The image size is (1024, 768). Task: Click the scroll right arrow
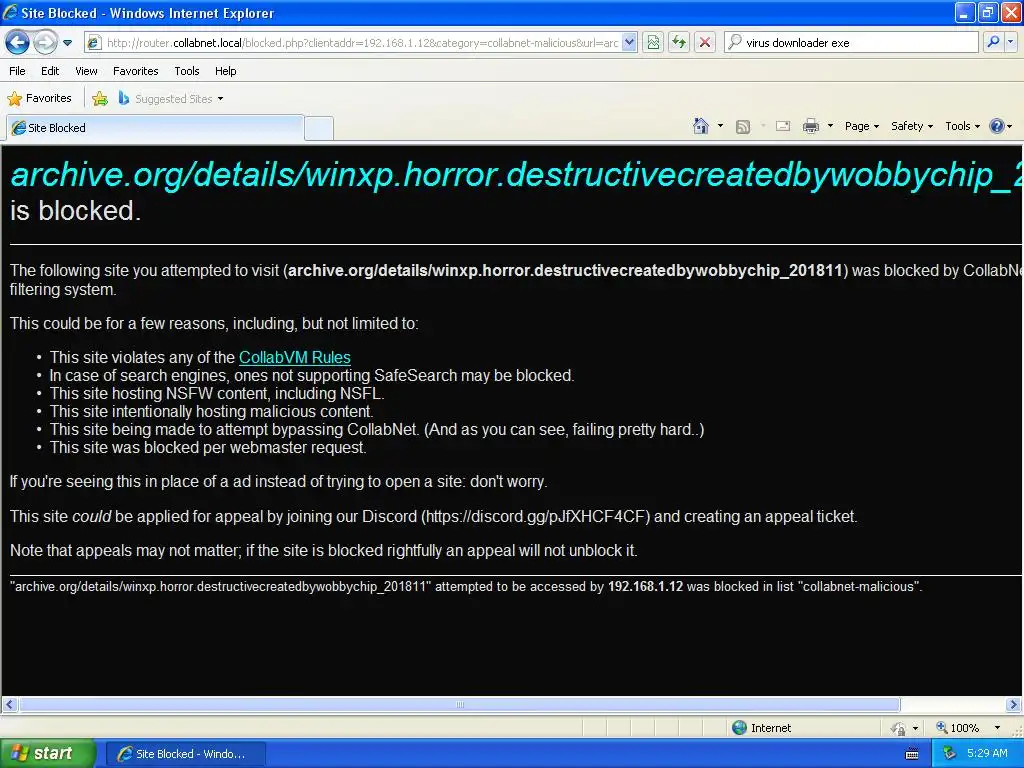click(1013, 705)
